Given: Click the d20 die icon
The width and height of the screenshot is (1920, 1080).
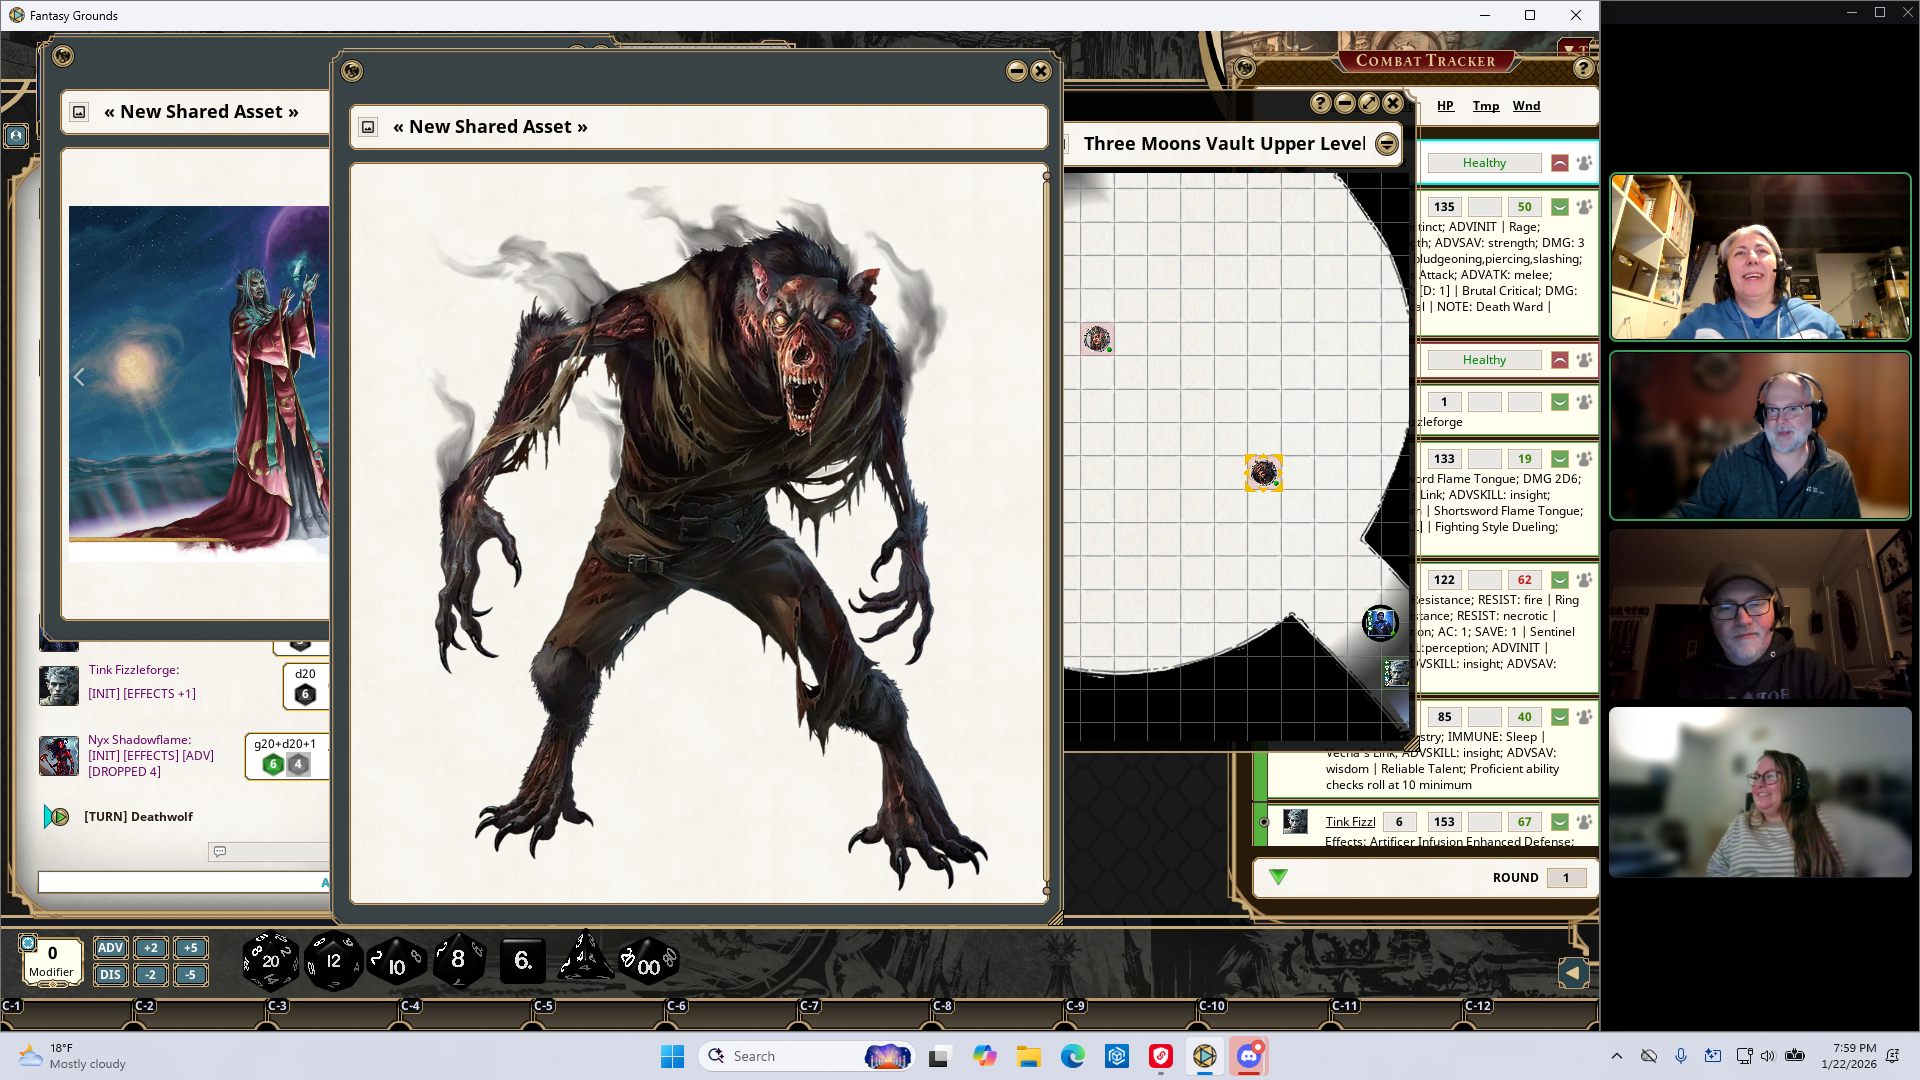Looking at the screenshot, I should pyautogui.click(x=270, y=961).
